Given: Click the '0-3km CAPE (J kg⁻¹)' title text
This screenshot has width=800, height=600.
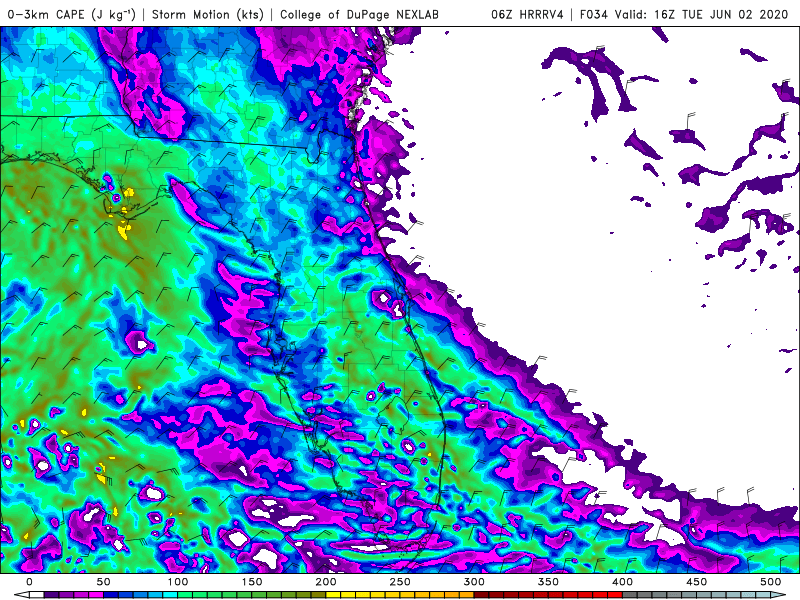Looking at the screenshot, I should pos(71,15).
